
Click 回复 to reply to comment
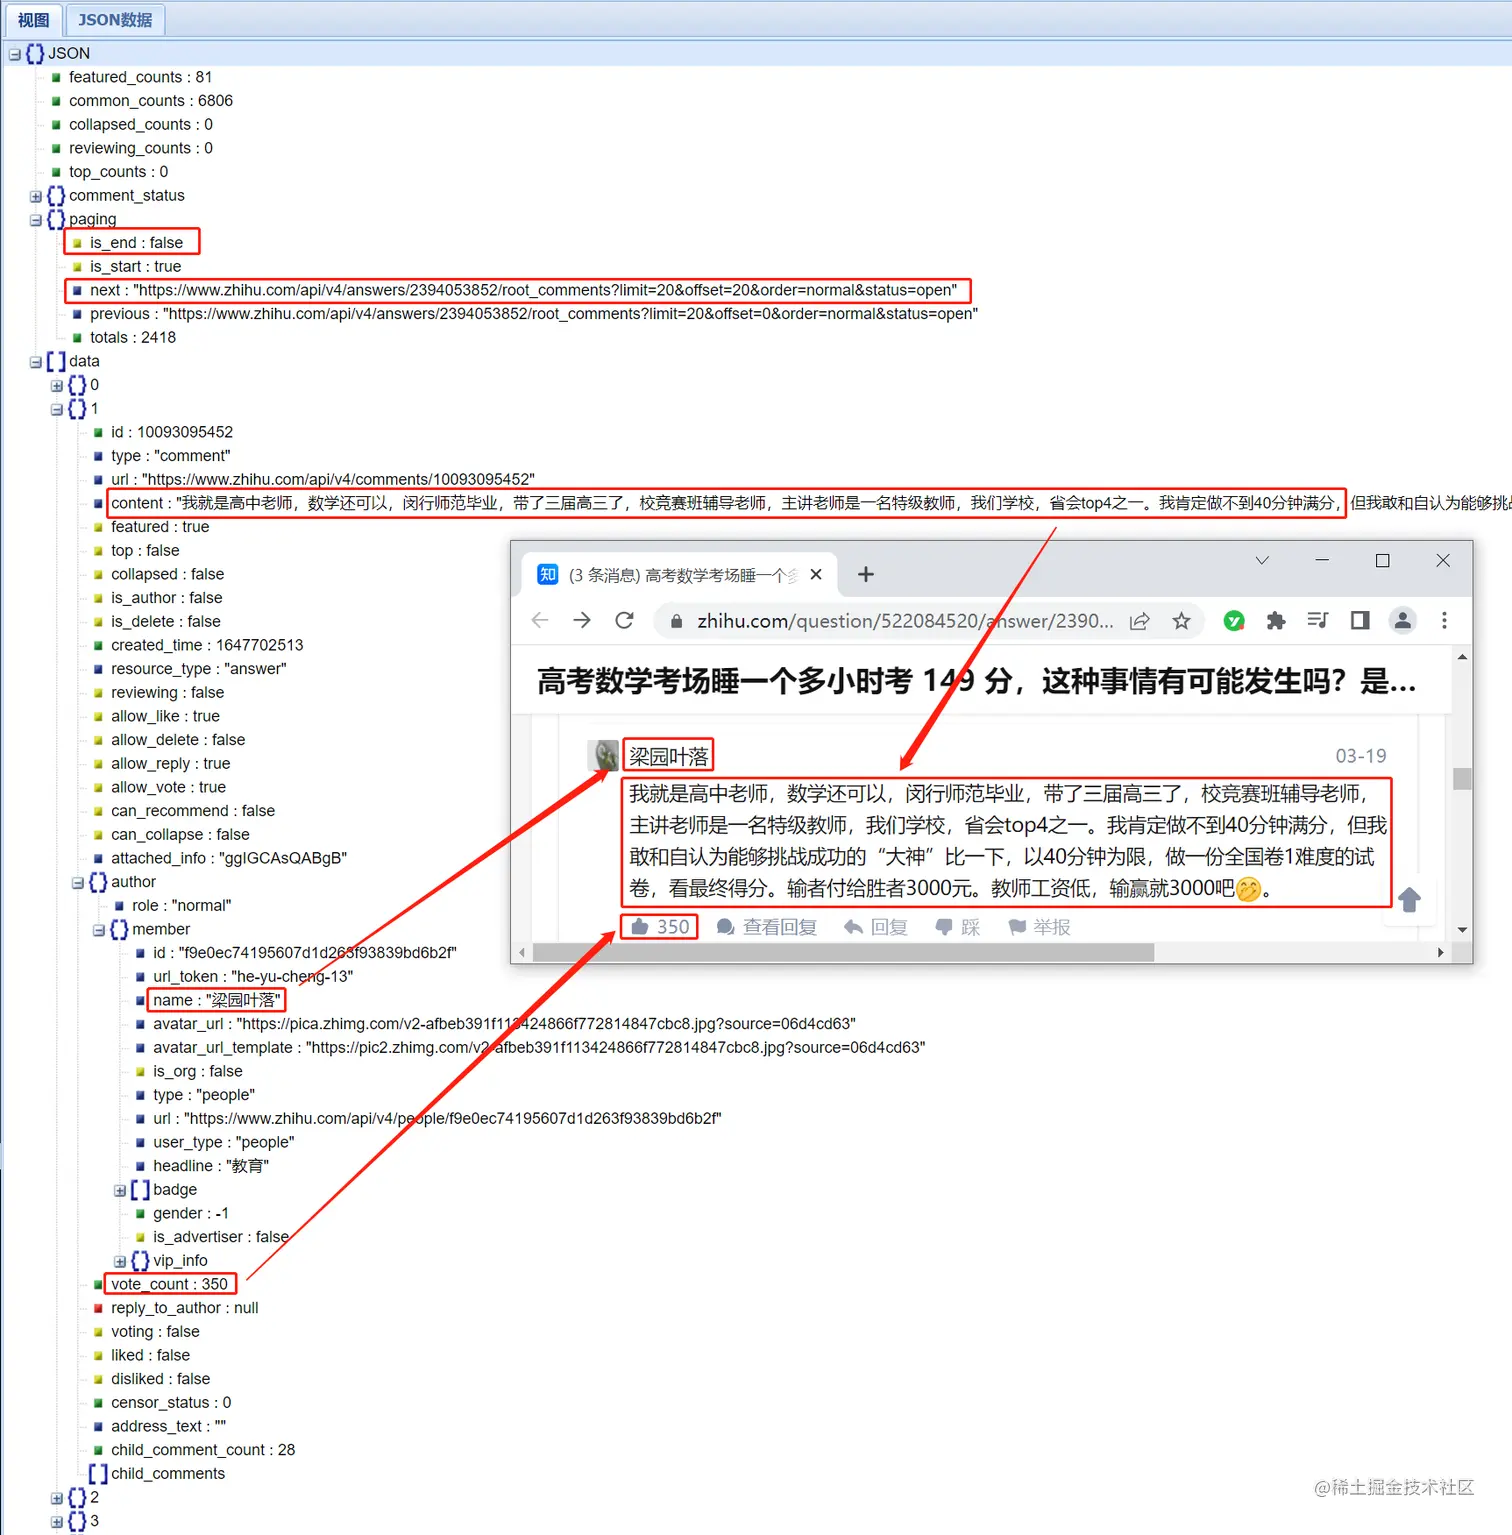point(876,927)
